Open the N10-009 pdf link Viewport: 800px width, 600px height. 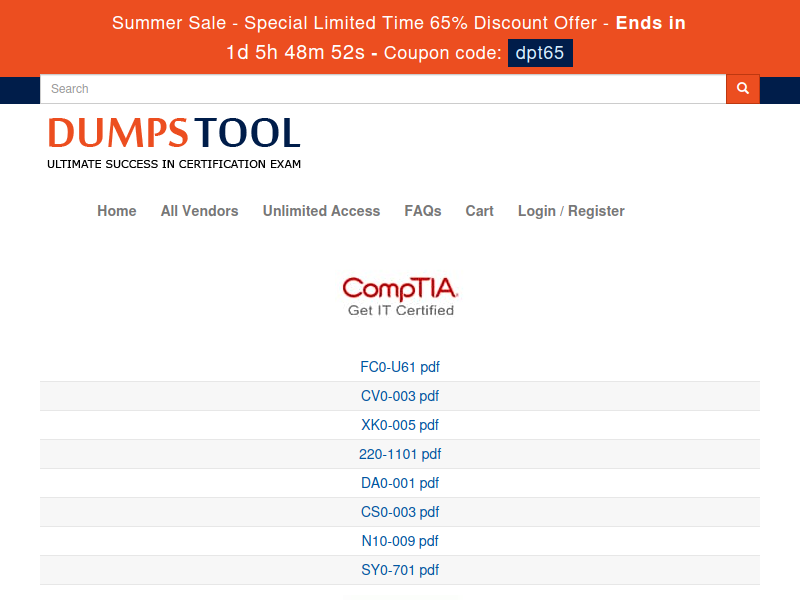click(x=400, y=541)
